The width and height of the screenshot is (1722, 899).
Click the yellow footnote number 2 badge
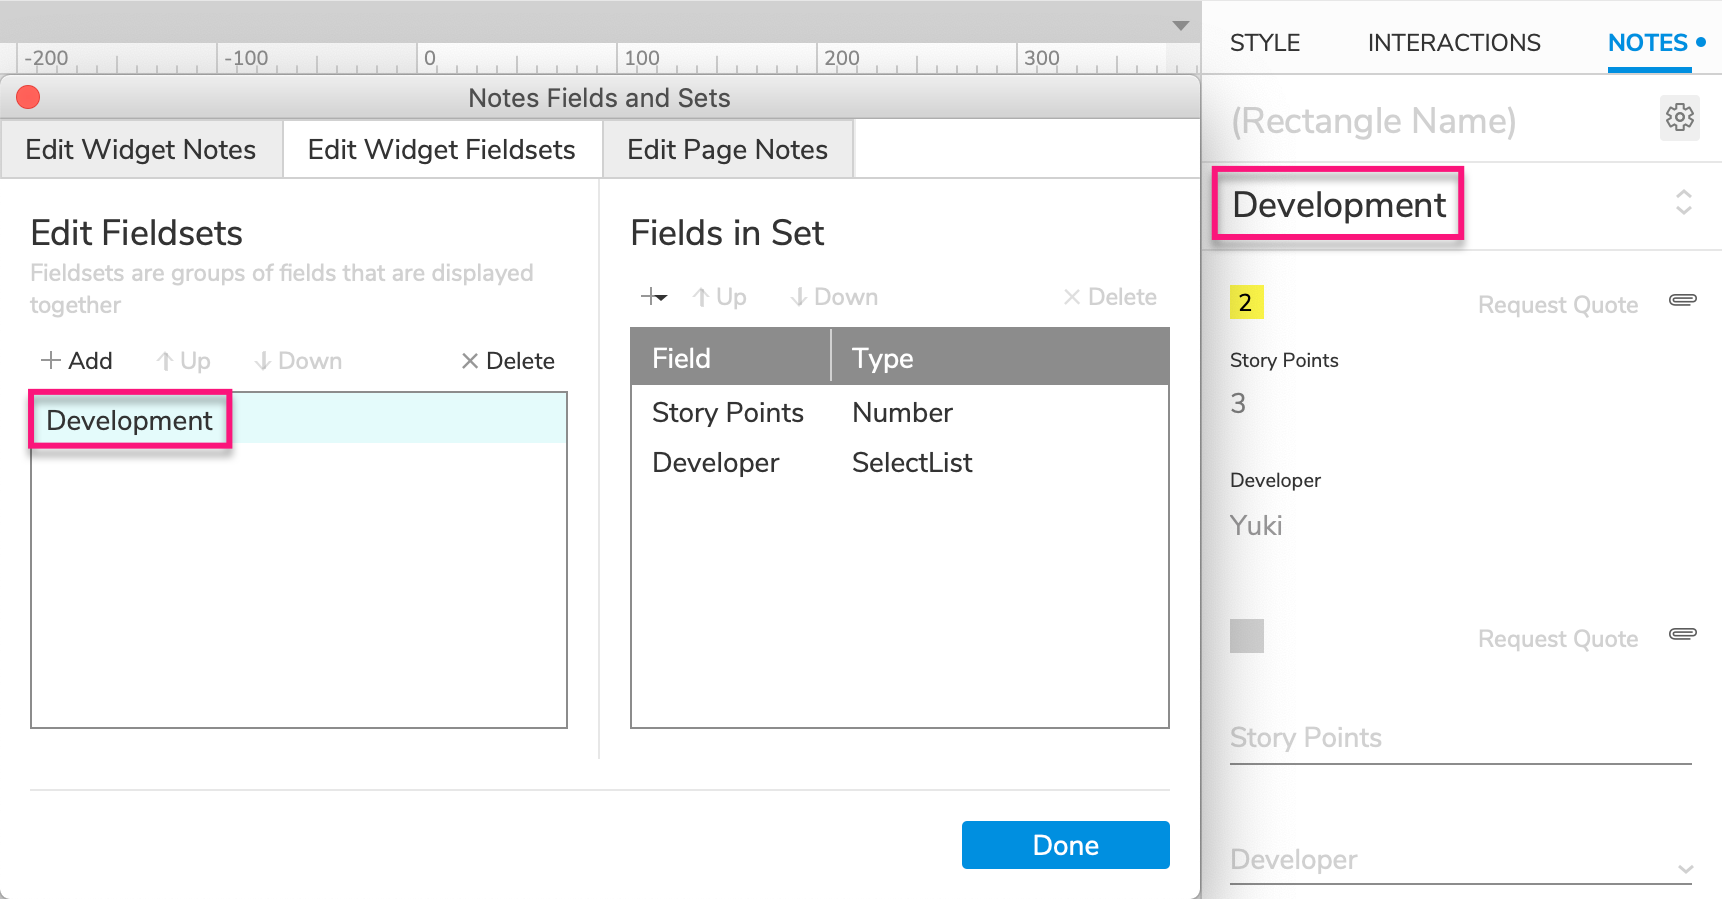(x=1246, y=302)
